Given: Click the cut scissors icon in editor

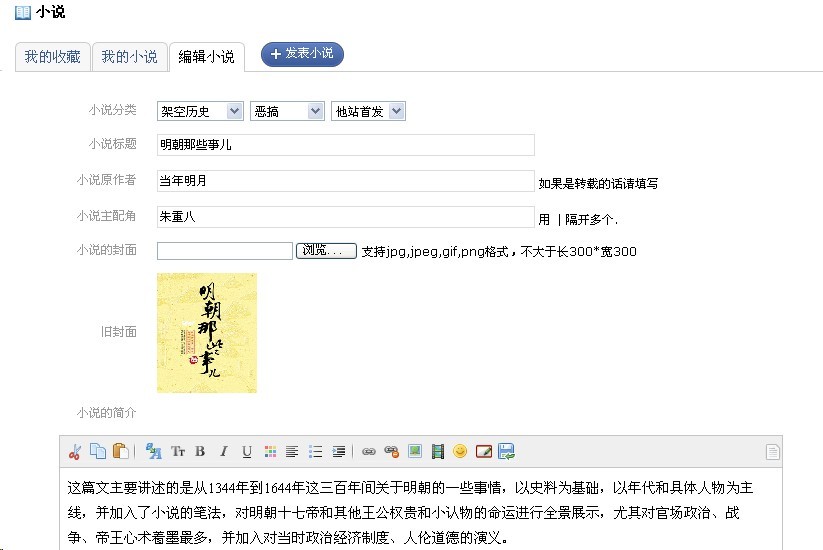Looking at the screenshot, I should [75, 452].
